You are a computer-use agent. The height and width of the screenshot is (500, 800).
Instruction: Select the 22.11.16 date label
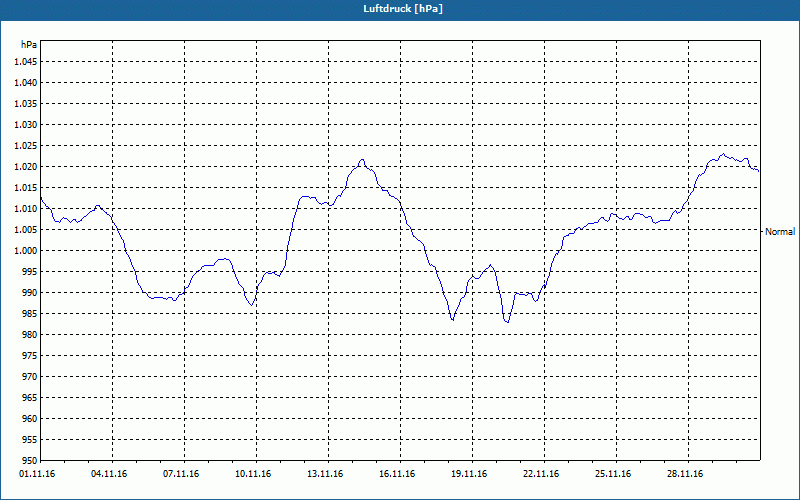tap(541, 474)
